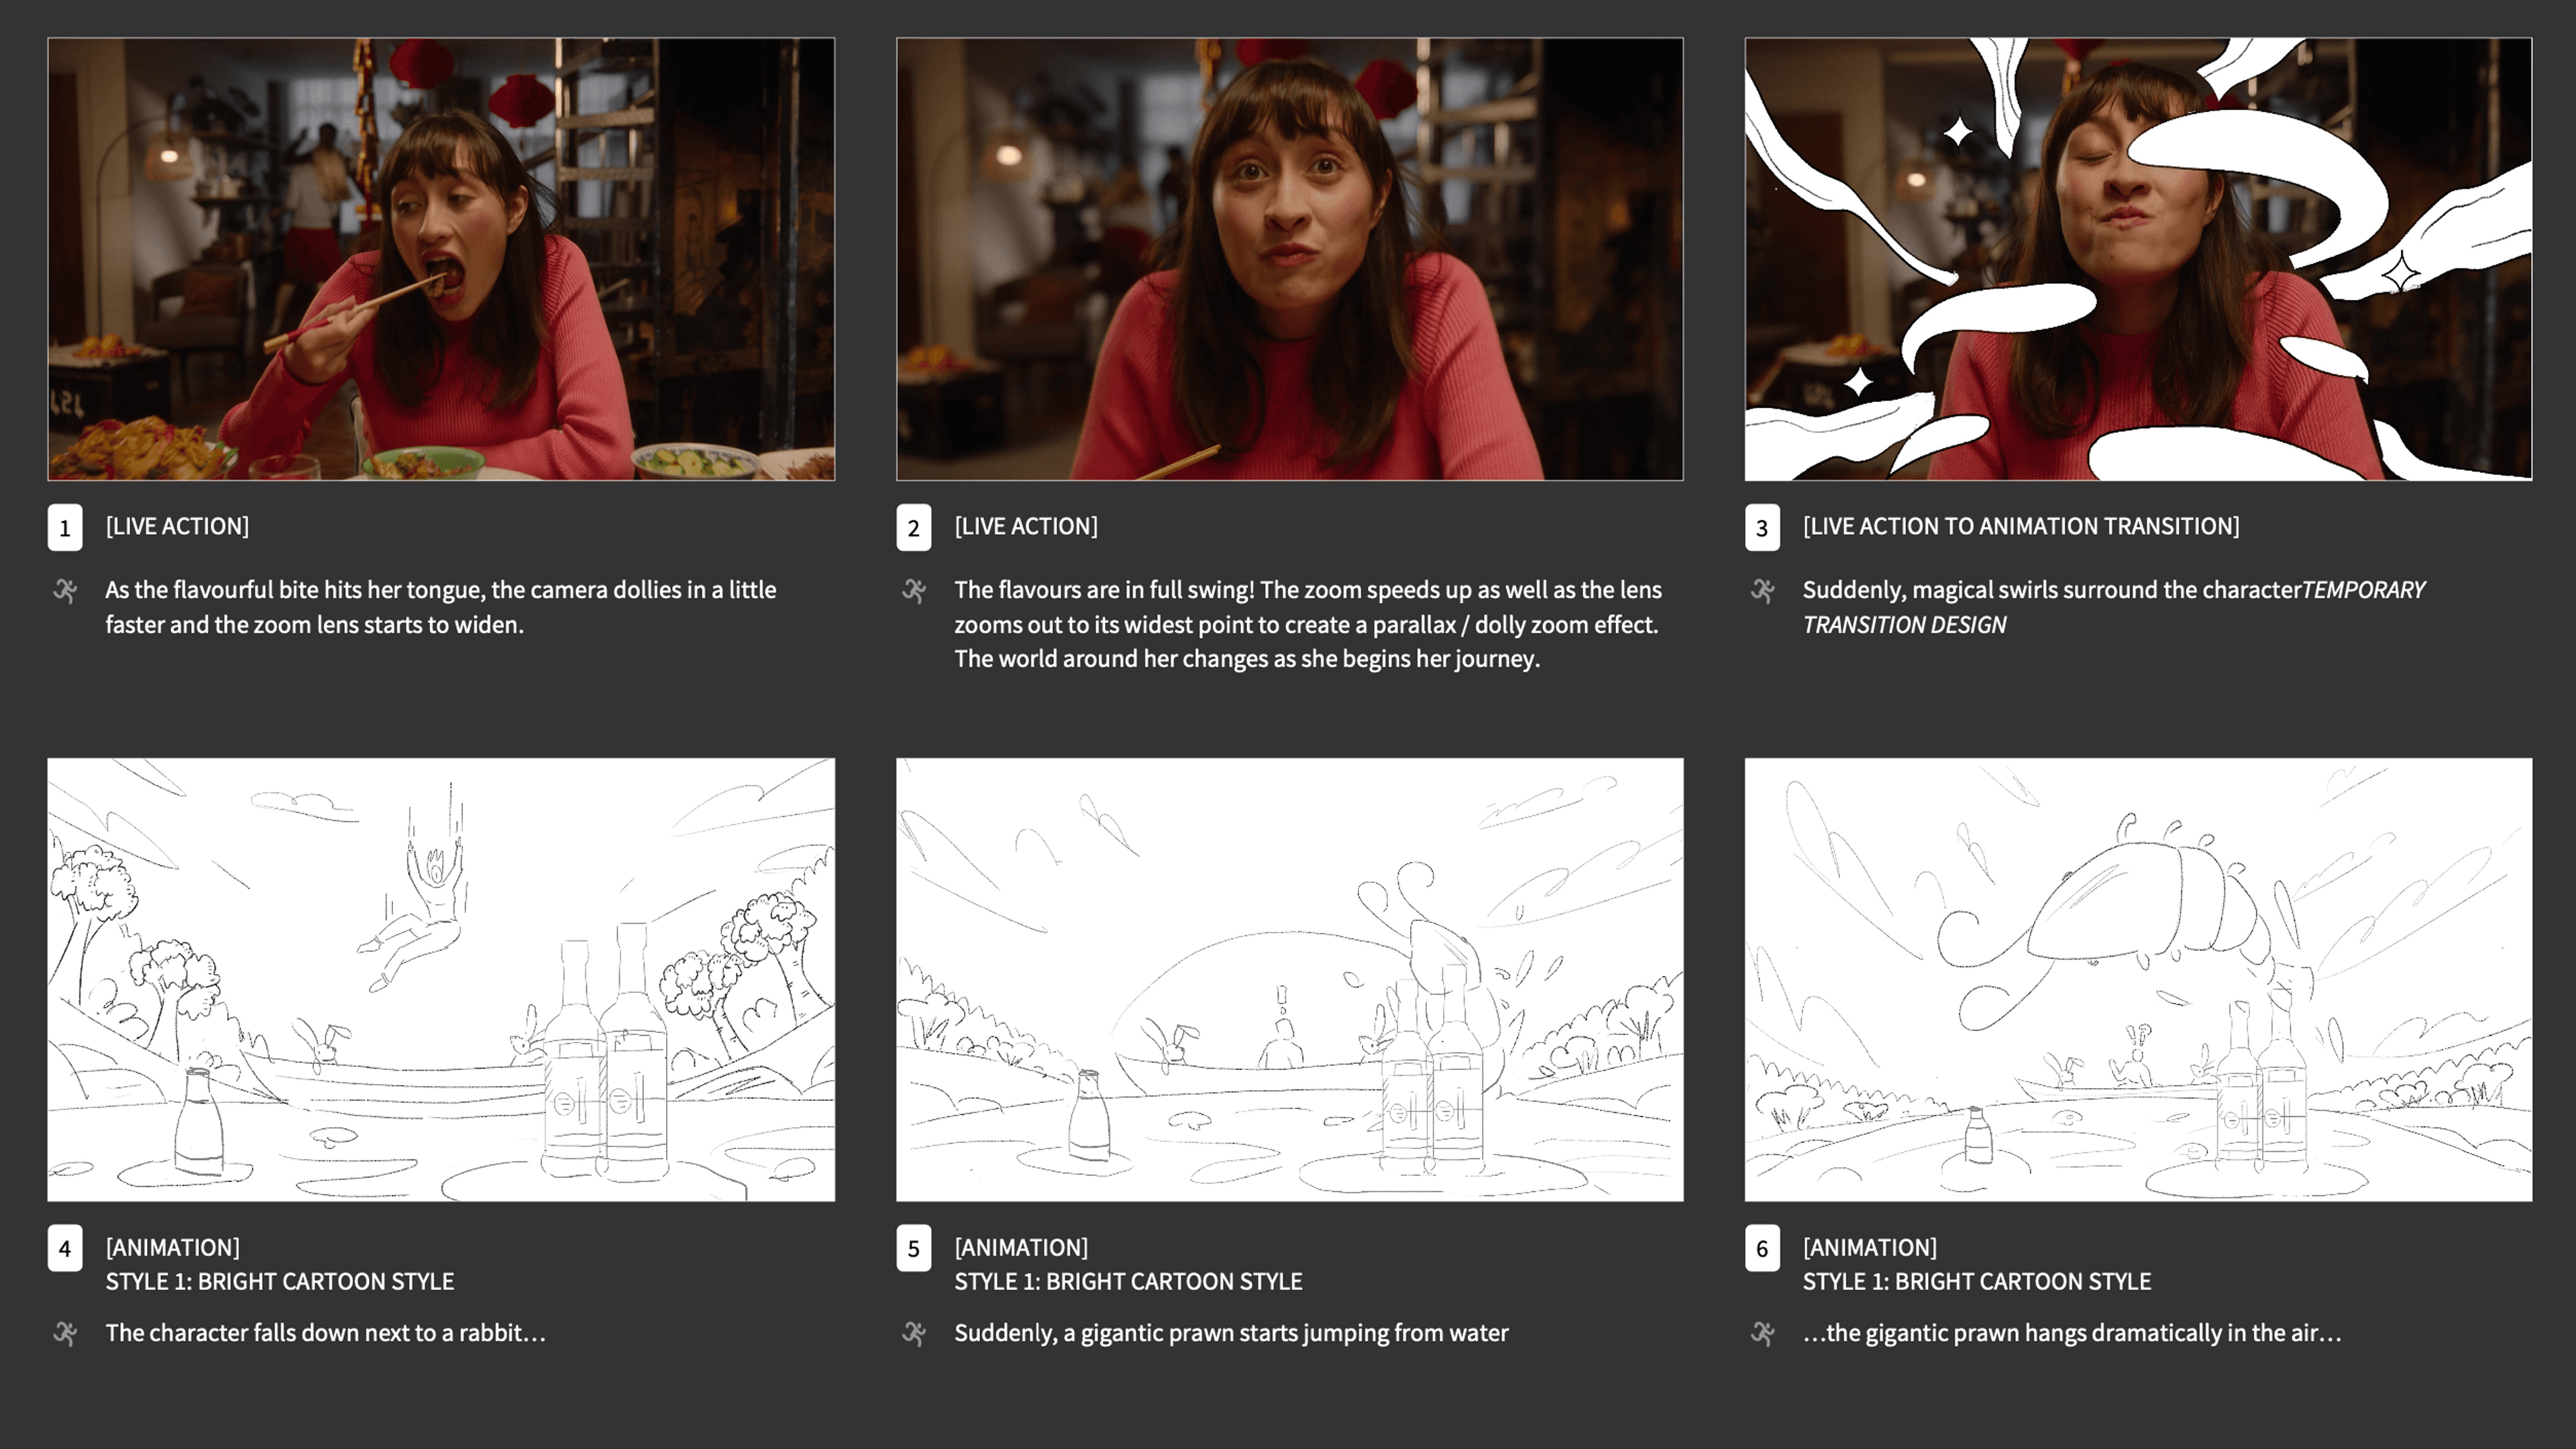Select frame number badge 1
This screenshot has height=1449, width=2576.
point(65,528)
